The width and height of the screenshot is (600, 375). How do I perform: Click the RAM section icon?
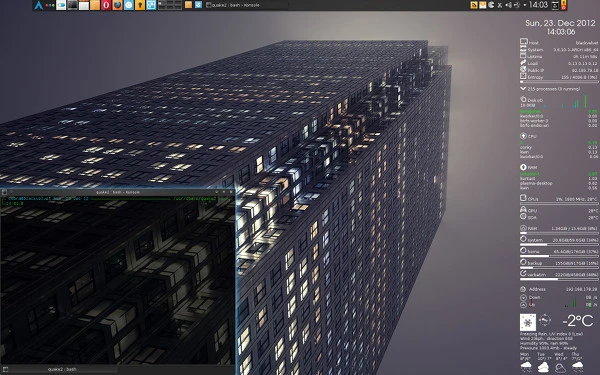coord(523,167)
